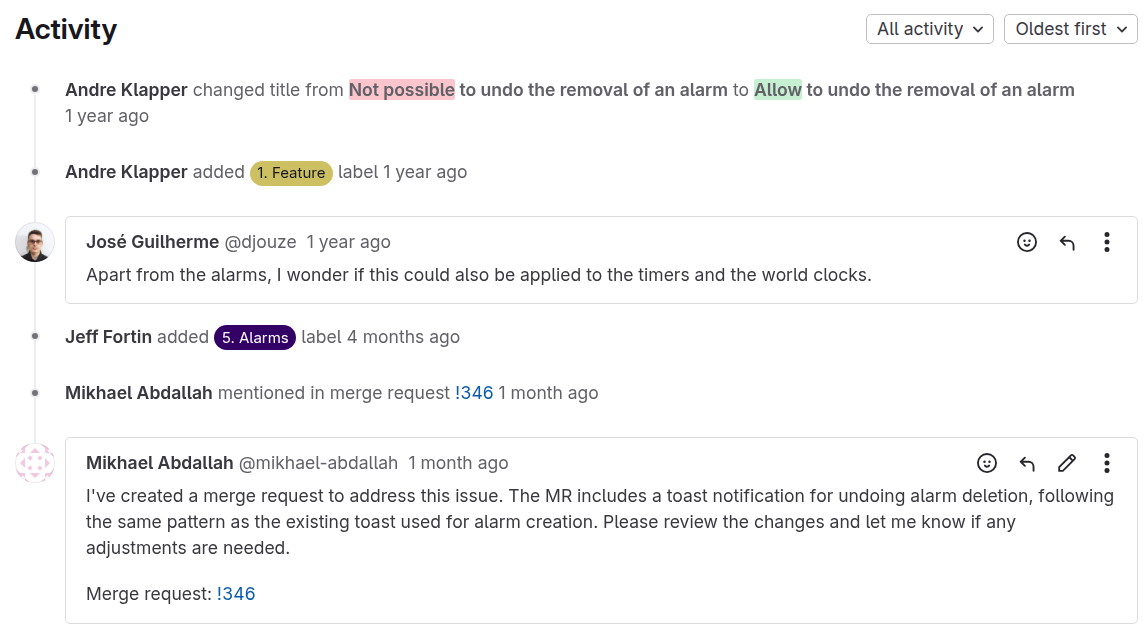This screenshot has height=637, width=1146.
Task: Click Jeff Fortin's name in label event
Action: [108, 337]
